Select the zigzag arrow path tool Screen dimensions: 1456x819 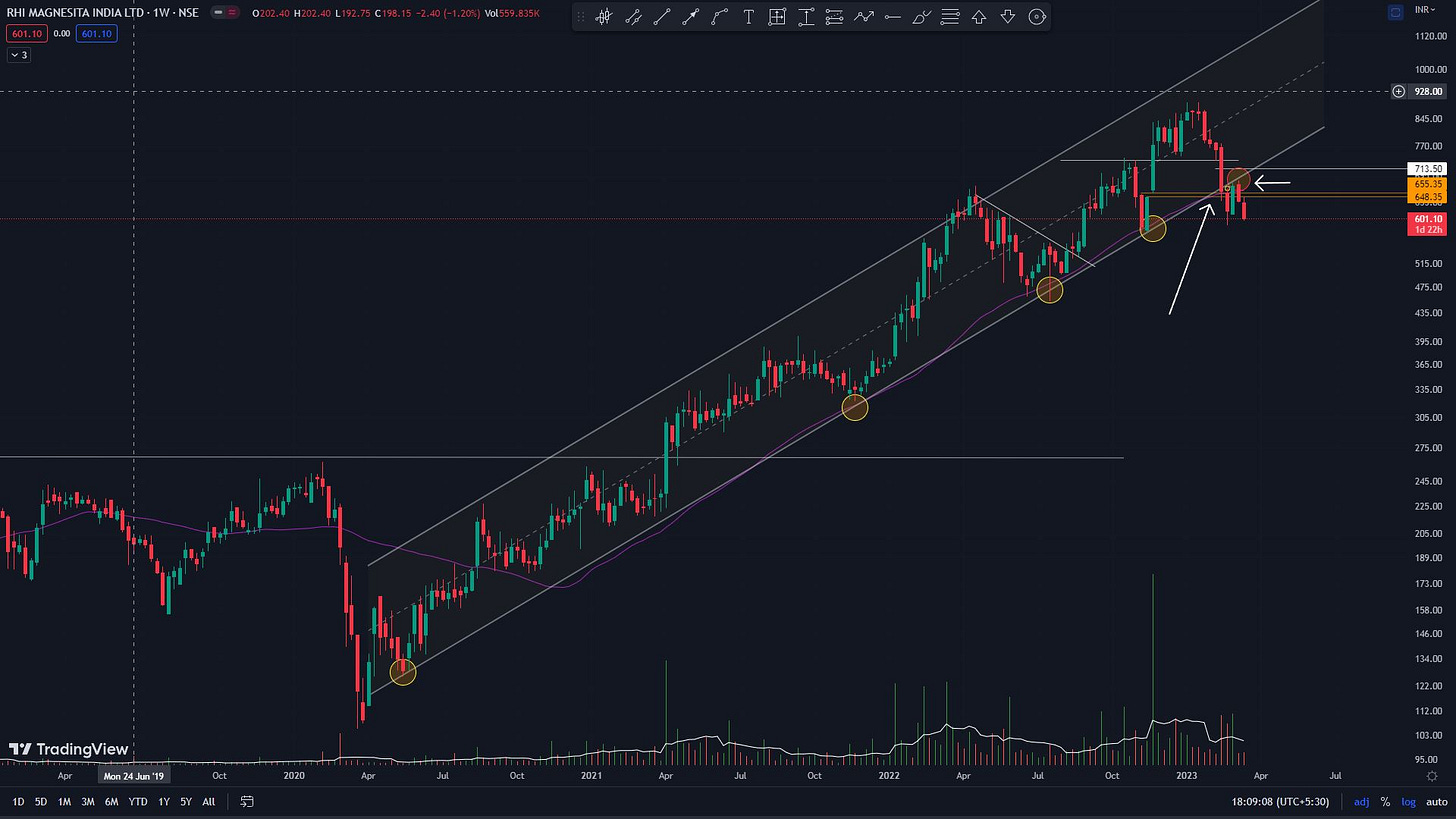coord(864,17)
